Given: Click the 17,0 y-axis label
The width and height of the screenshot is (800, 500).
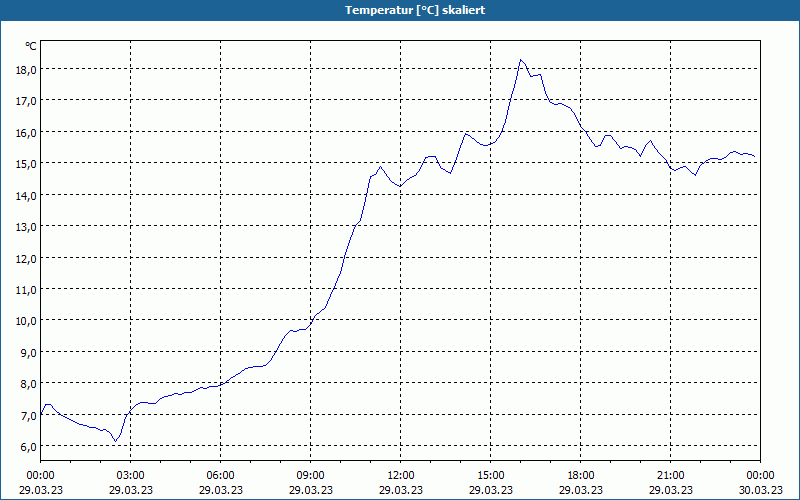Looking at the screenshot, I should [x=26, y=101].
